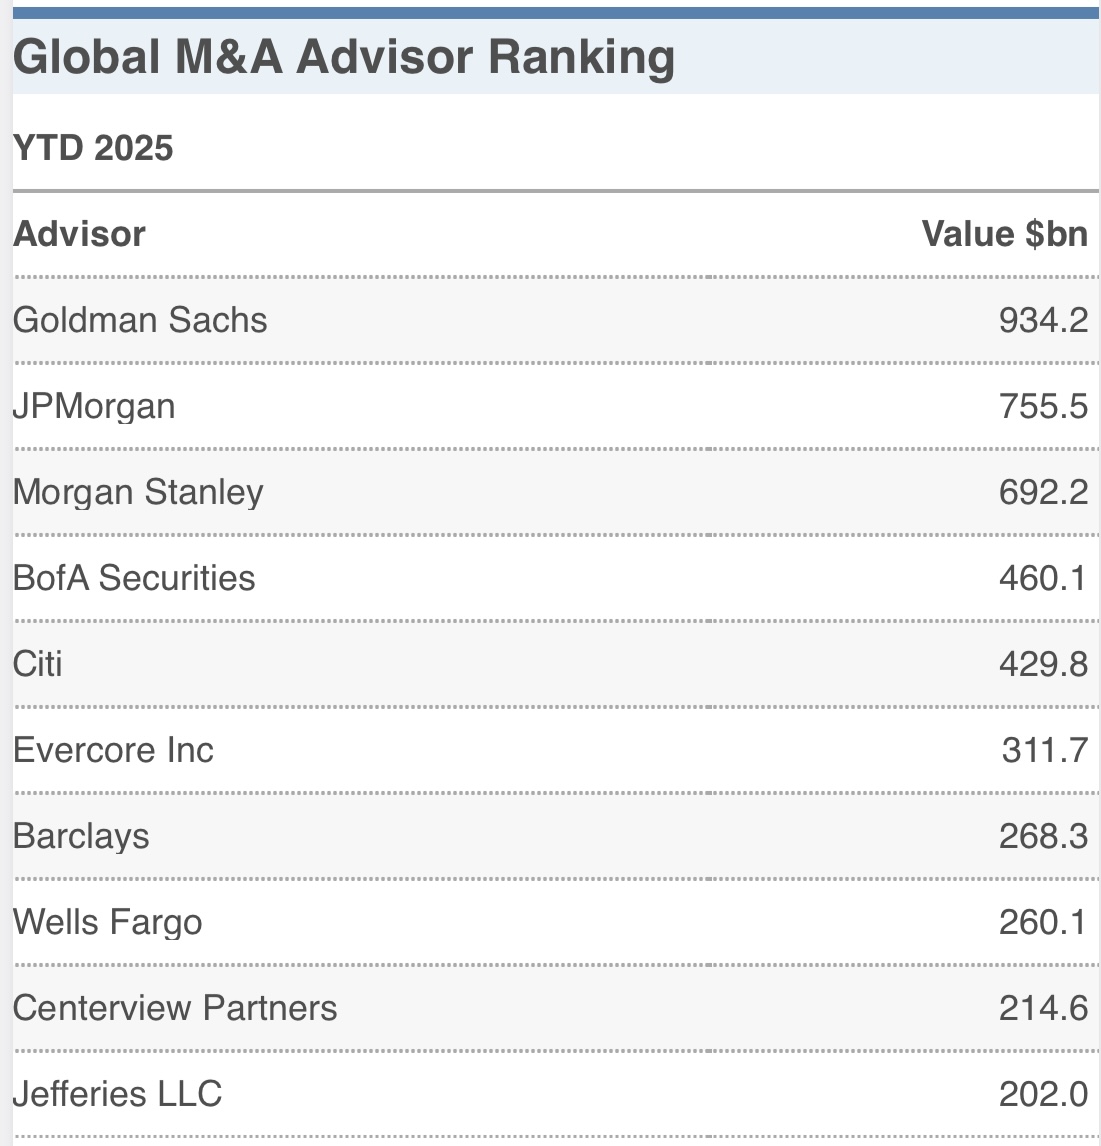
Task: Click the 429.8 value for Citi
Action: pyautogui.click(x=1043, y=664)
